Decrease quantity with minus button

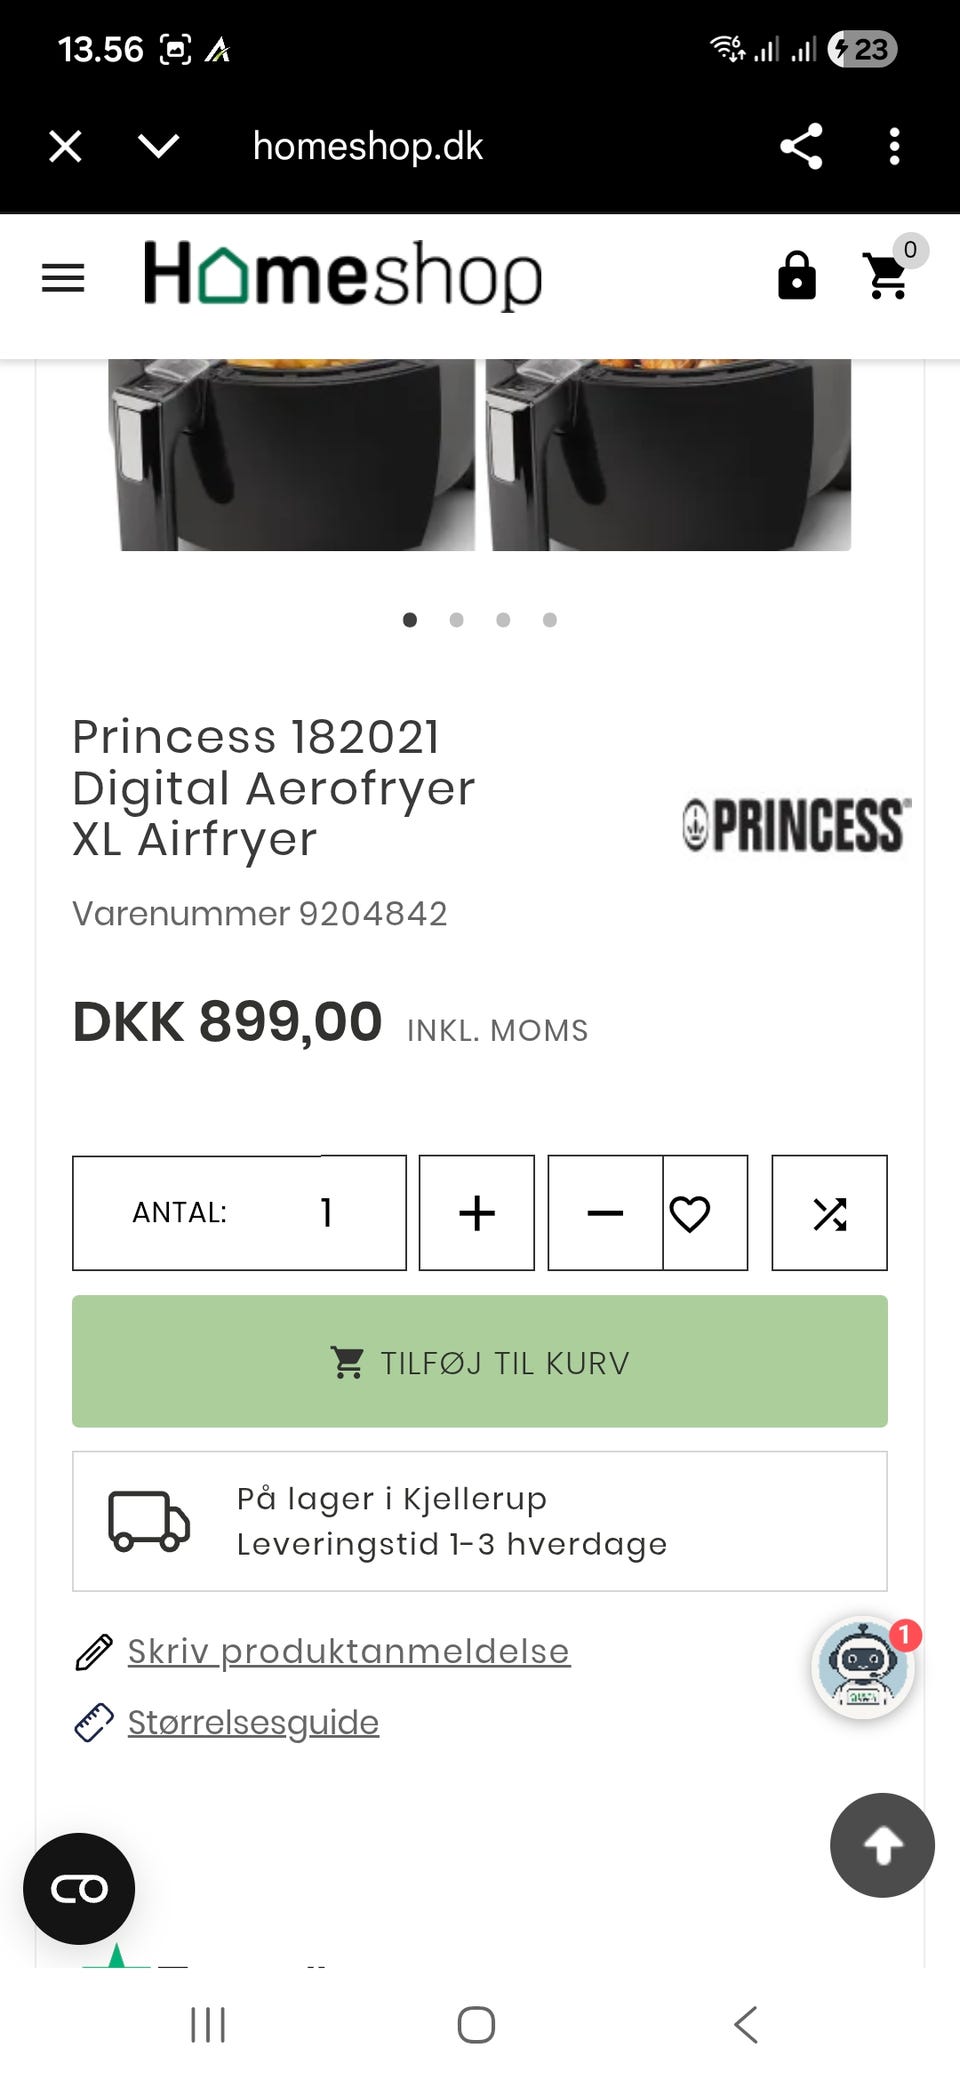click(x=605, y=1213)
